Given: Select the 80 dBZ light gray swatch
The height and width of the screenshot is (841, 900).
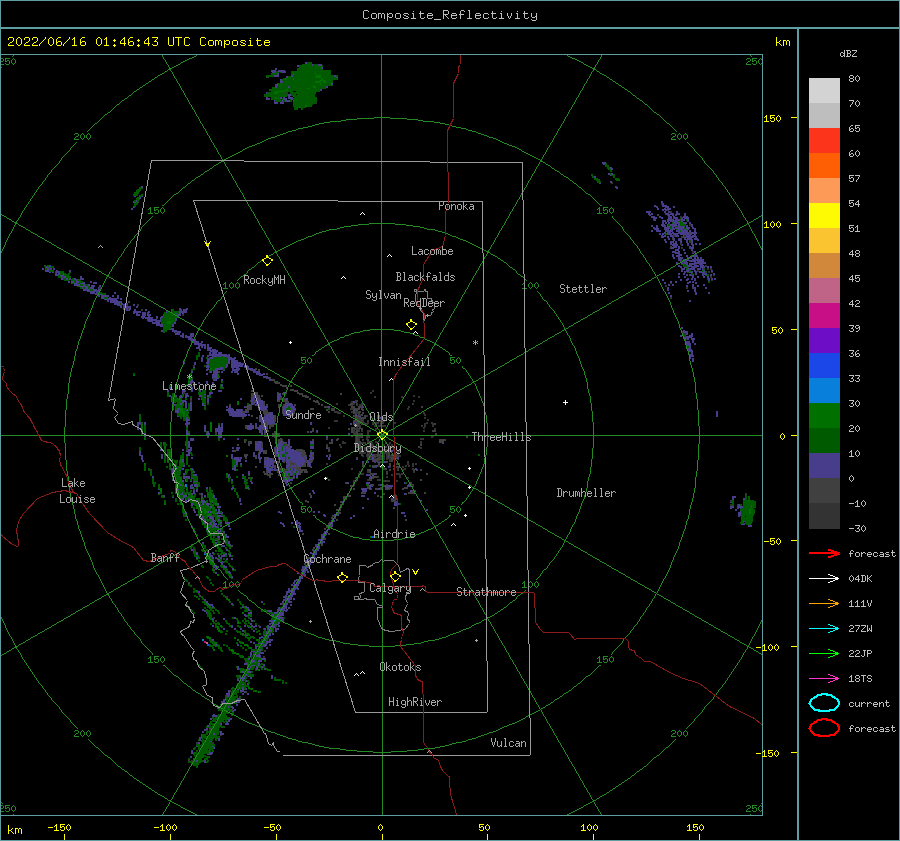Looking at the screenshot, I should (824, 90).
